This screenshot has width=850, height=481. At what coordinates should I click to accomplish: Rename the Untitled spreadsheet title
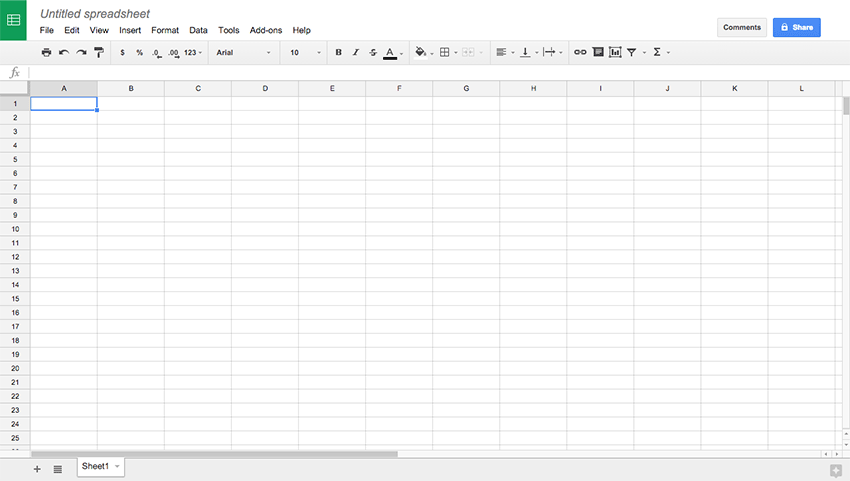pos(95,14)
